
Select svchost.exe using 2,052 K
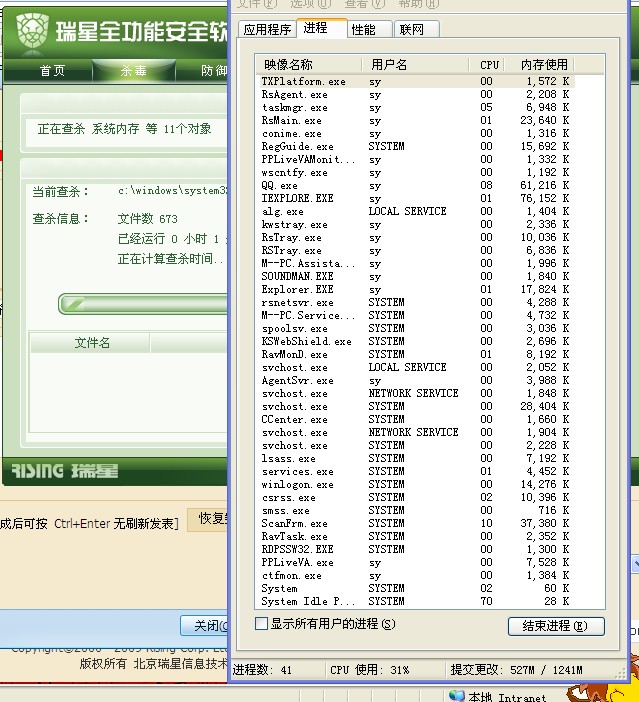[415, 367]
